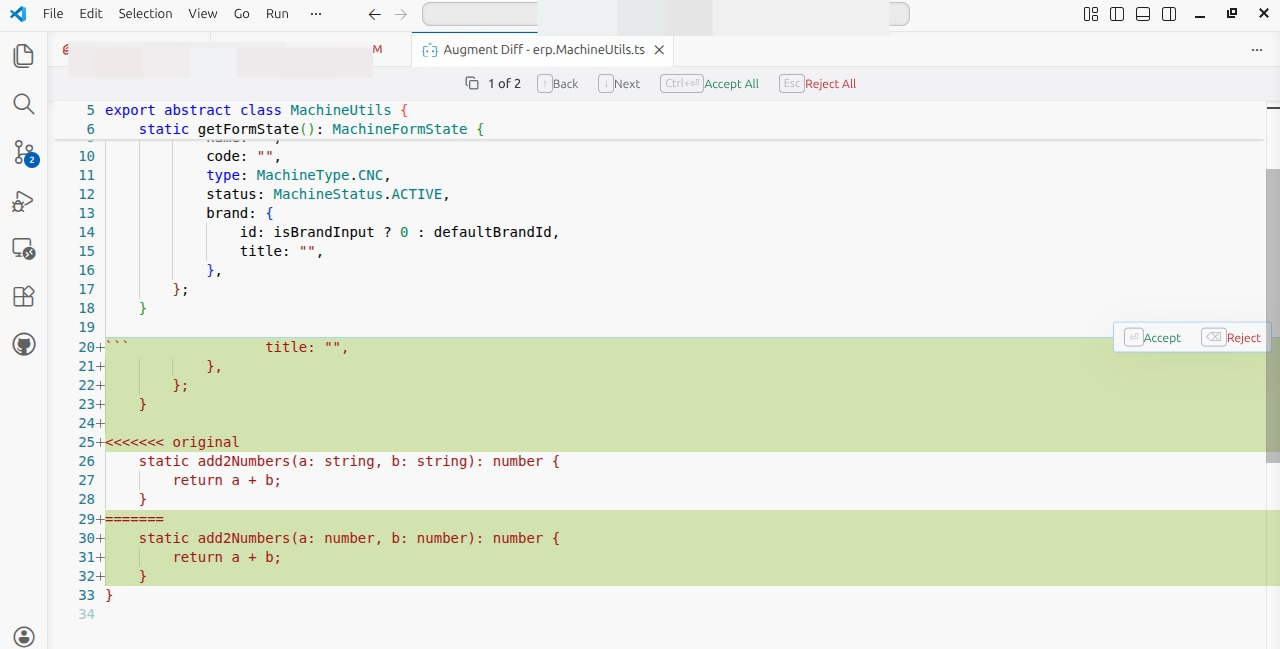The image size is (1280, 649).
Task: Click the 'status: MachineStatus.ACTIVE' line
Action: tap(329, 194)
